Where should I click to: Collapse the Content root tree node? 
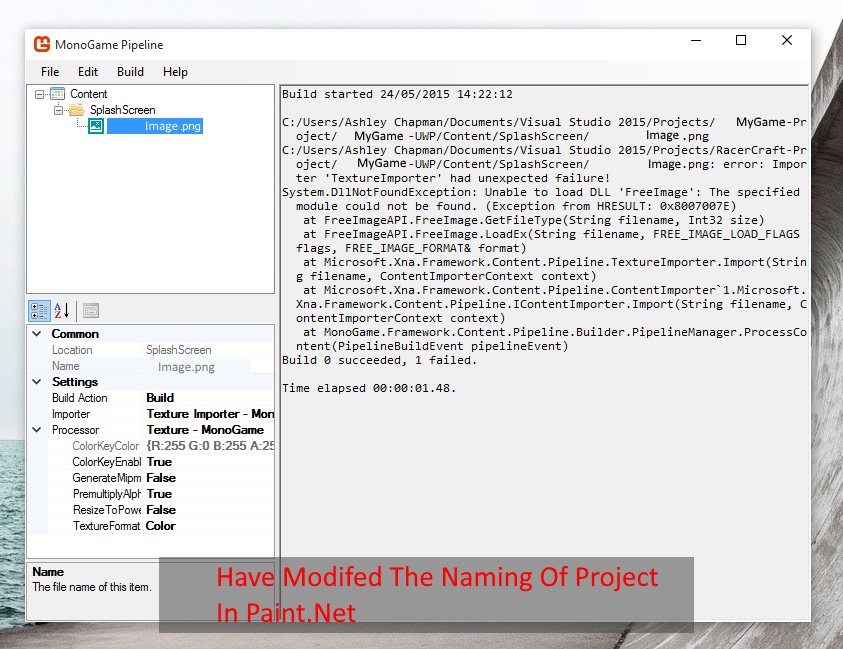[x=39, y=95]
